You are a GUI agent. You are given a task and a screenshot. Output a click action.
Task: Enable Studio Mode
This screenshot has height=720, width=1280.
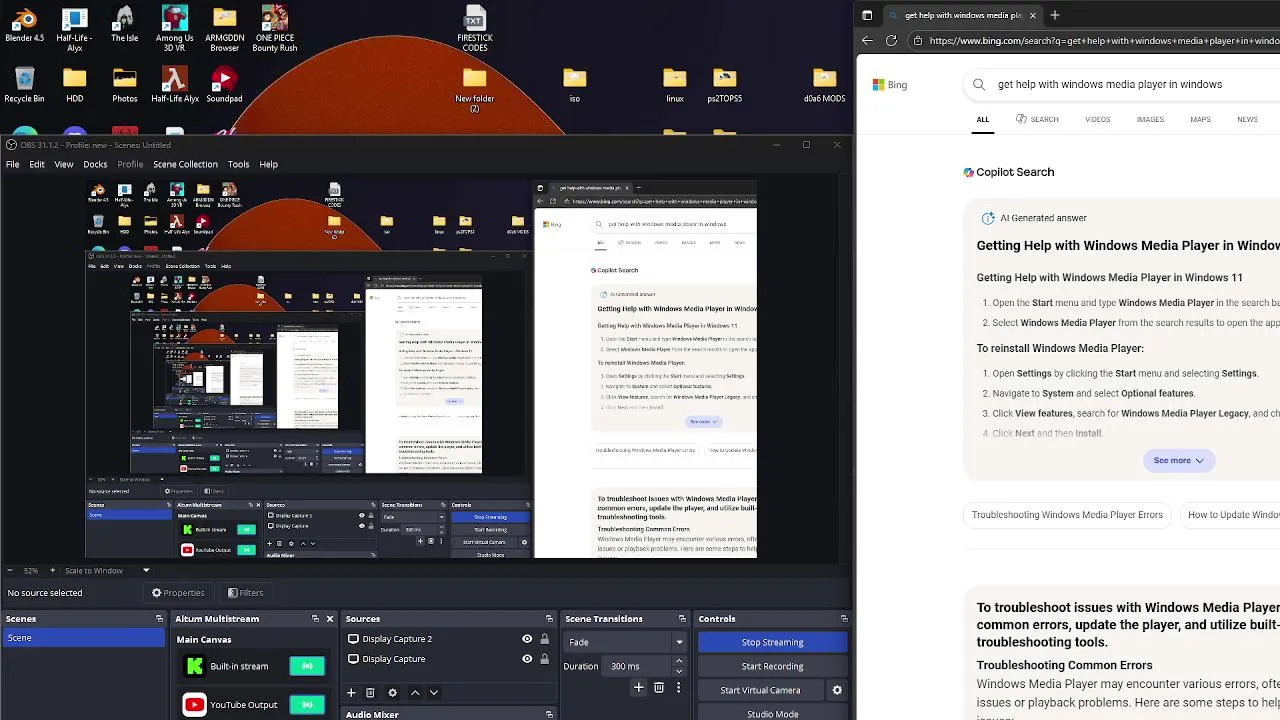[772, 714]
